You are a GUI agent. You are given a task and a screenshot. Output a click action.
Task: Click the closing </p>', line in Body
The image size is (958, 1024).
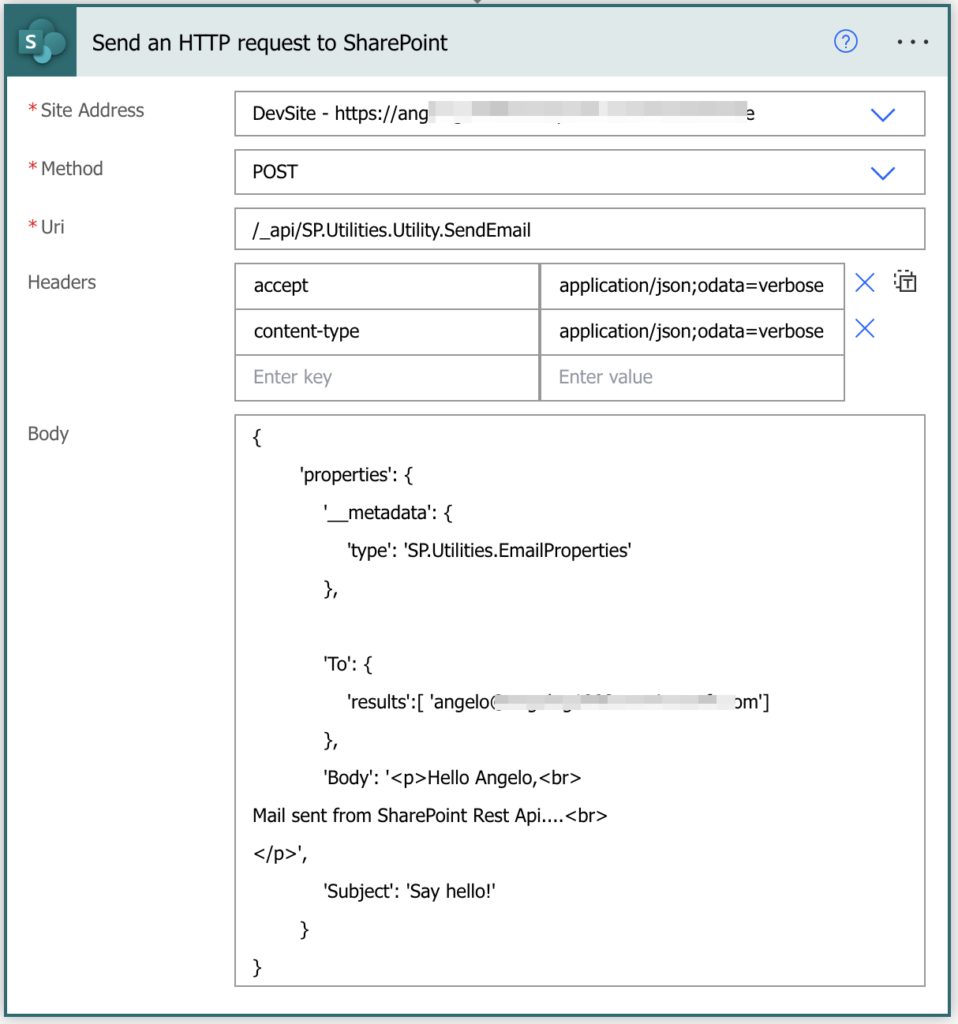click(x=280, y=854)
